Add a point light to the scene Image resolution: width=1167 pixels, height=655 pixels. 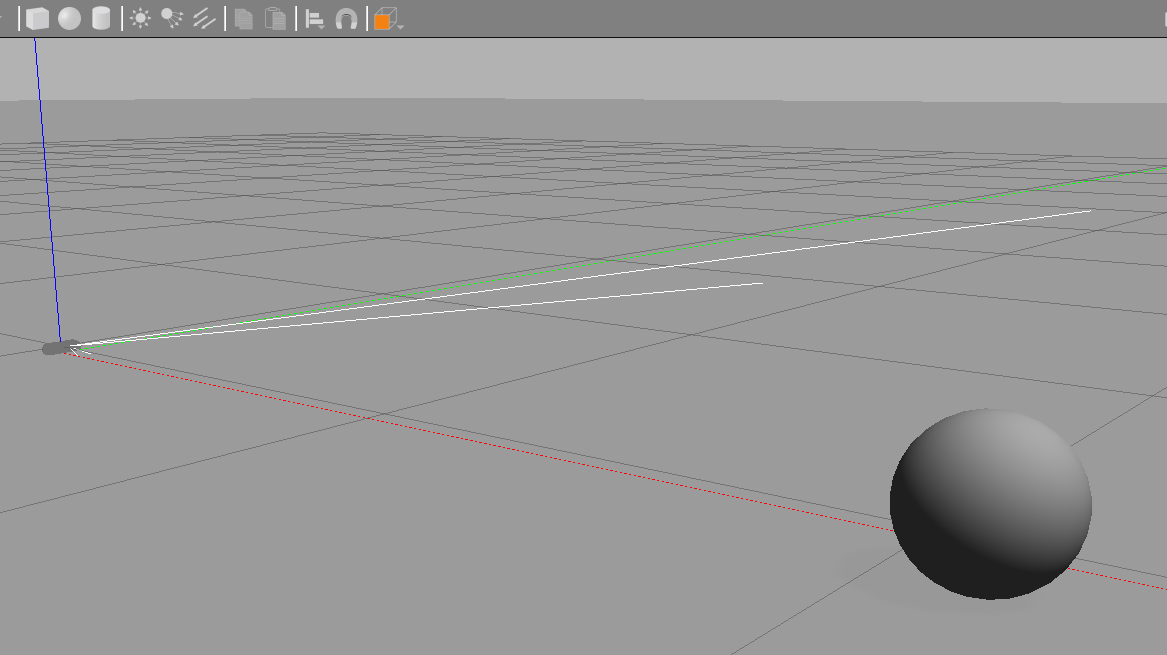[x=140, y=19]
